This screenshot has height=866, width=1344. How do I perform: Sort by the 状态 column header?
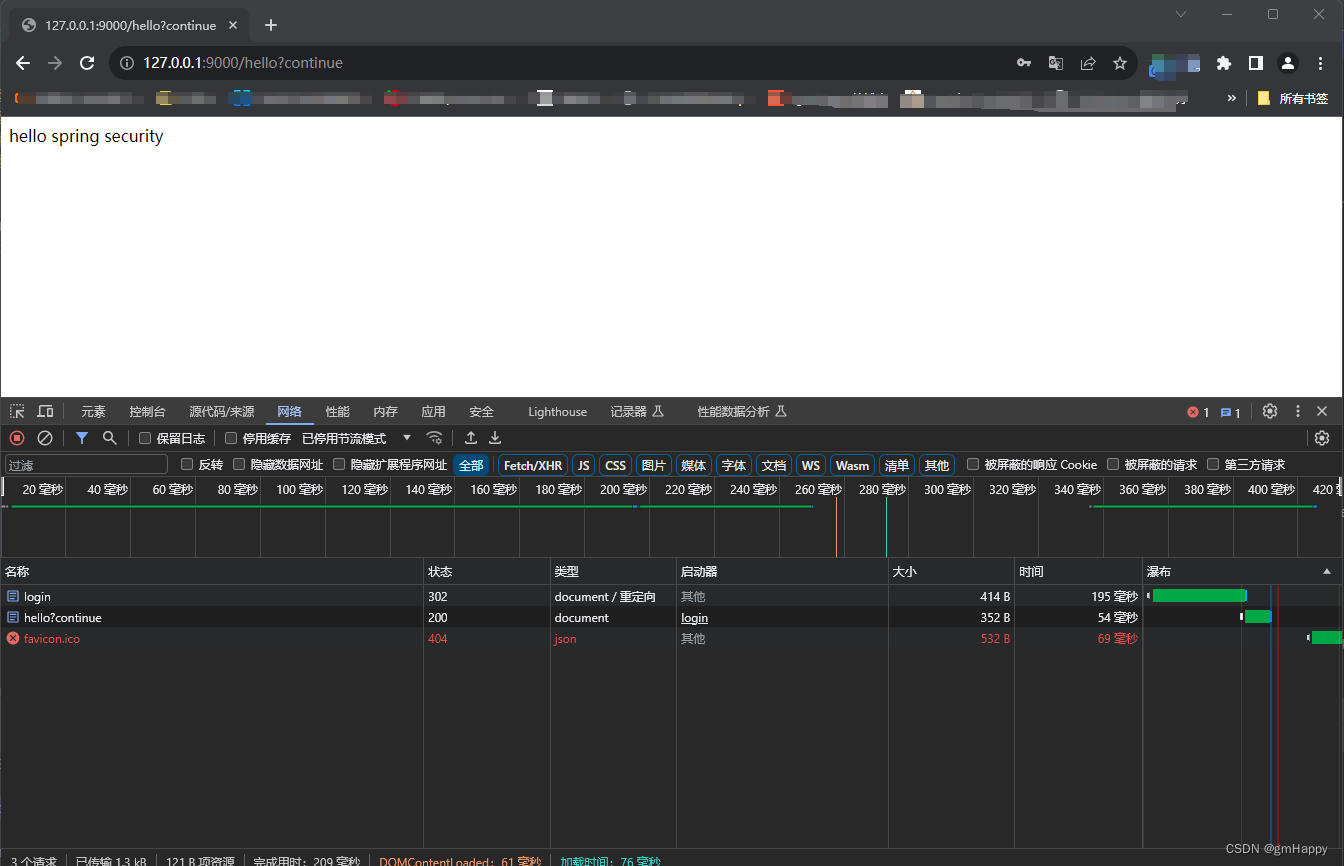tap(487, 572)
